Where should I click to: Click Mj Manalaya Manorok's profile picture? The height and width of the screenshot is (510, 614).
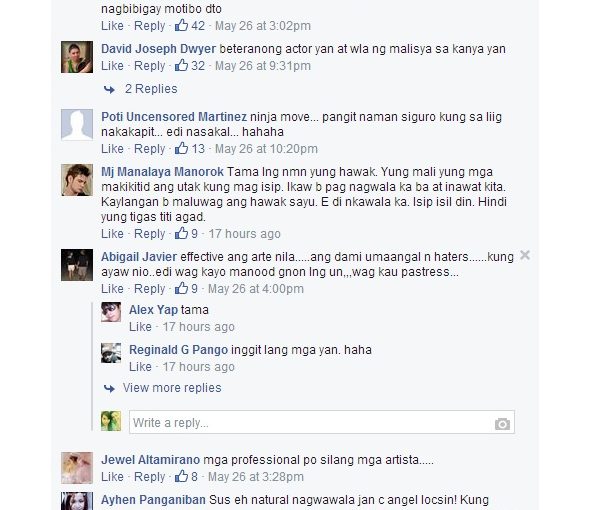(x=77, y=180)
